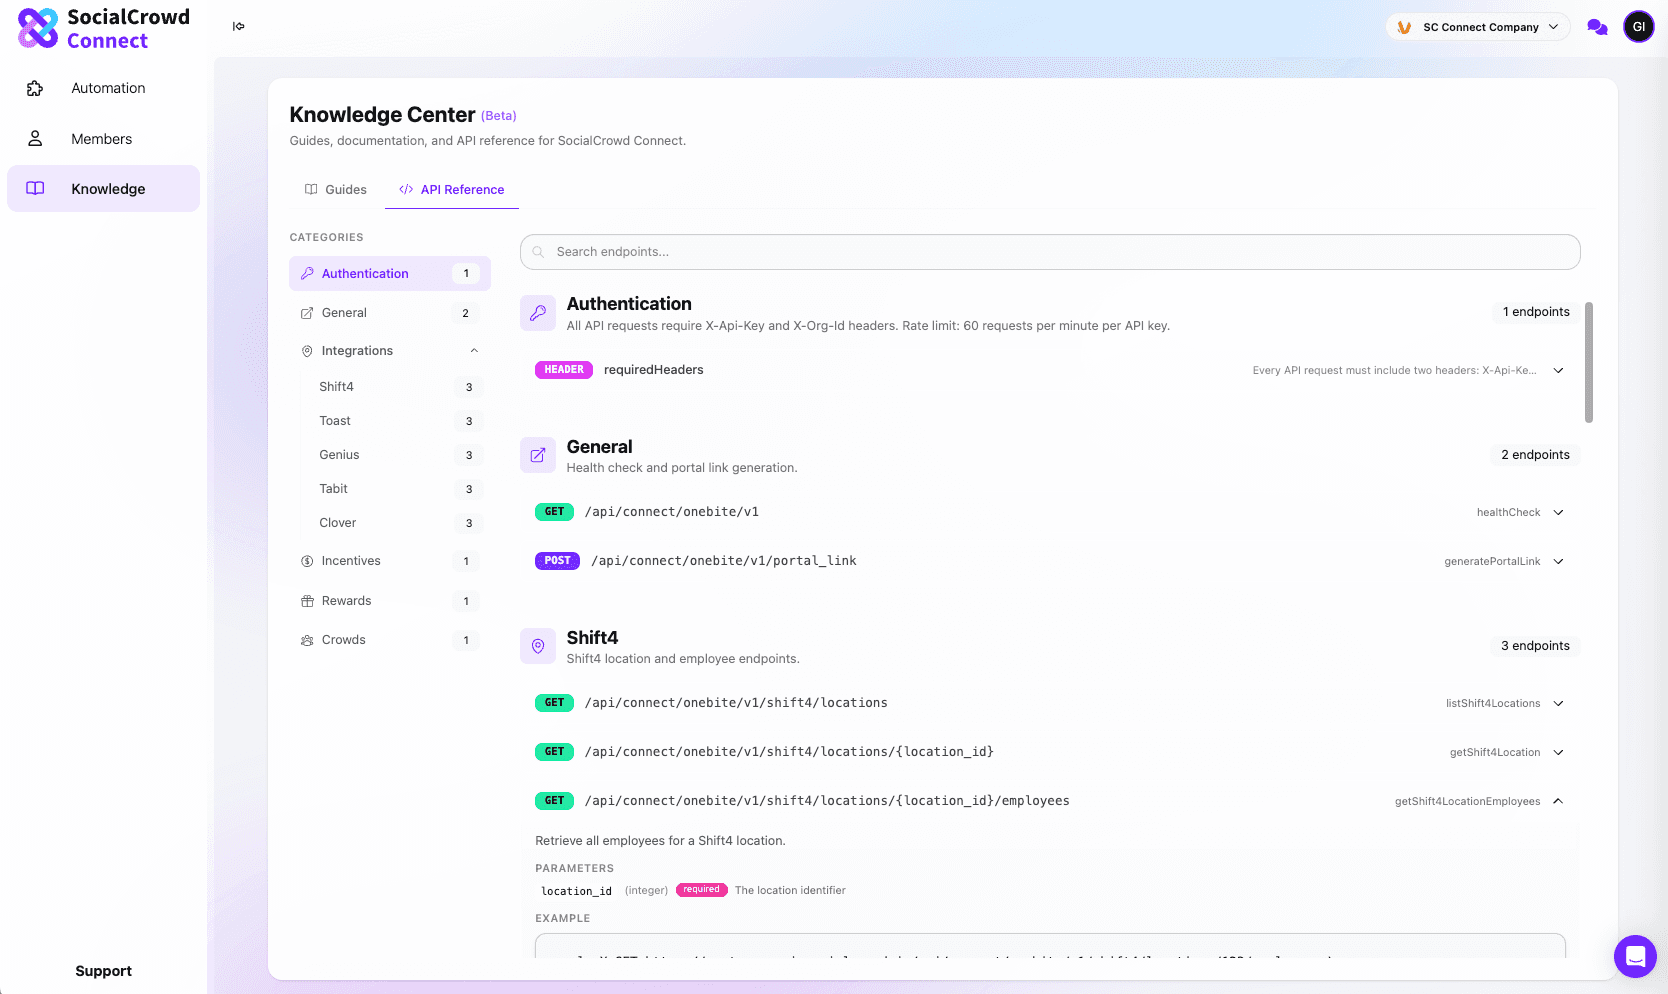Viewport: 1668px width, 994px height.
Task: Click the Authentication key icon in categories
Action: coord(307,273)
